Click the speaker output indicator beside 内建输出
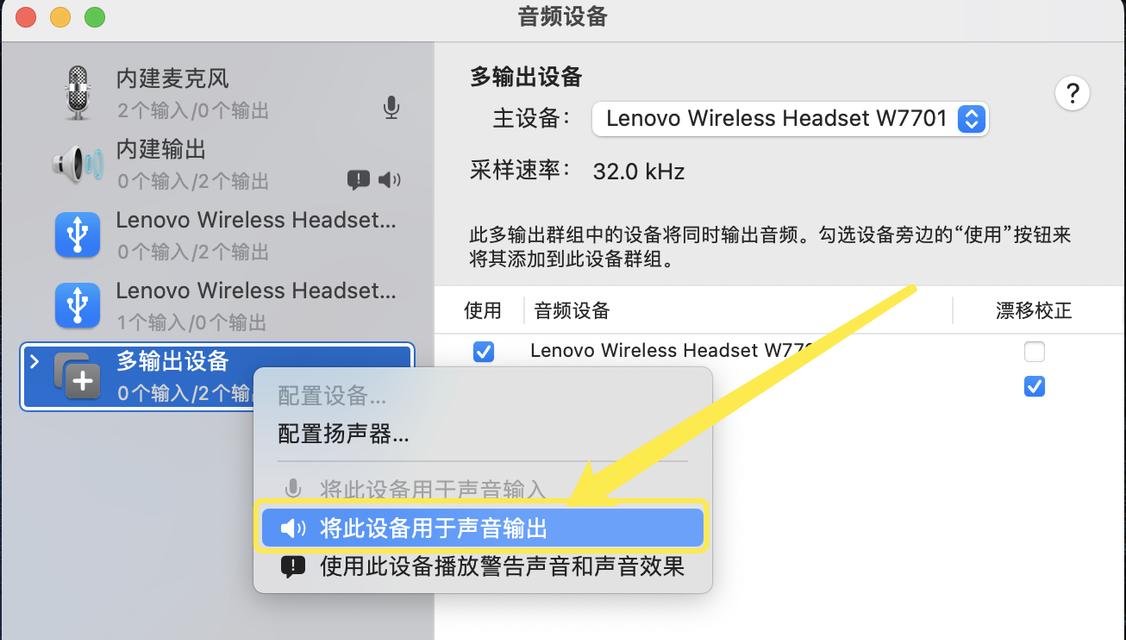1126x640 pixels. [x=389, y=179]
